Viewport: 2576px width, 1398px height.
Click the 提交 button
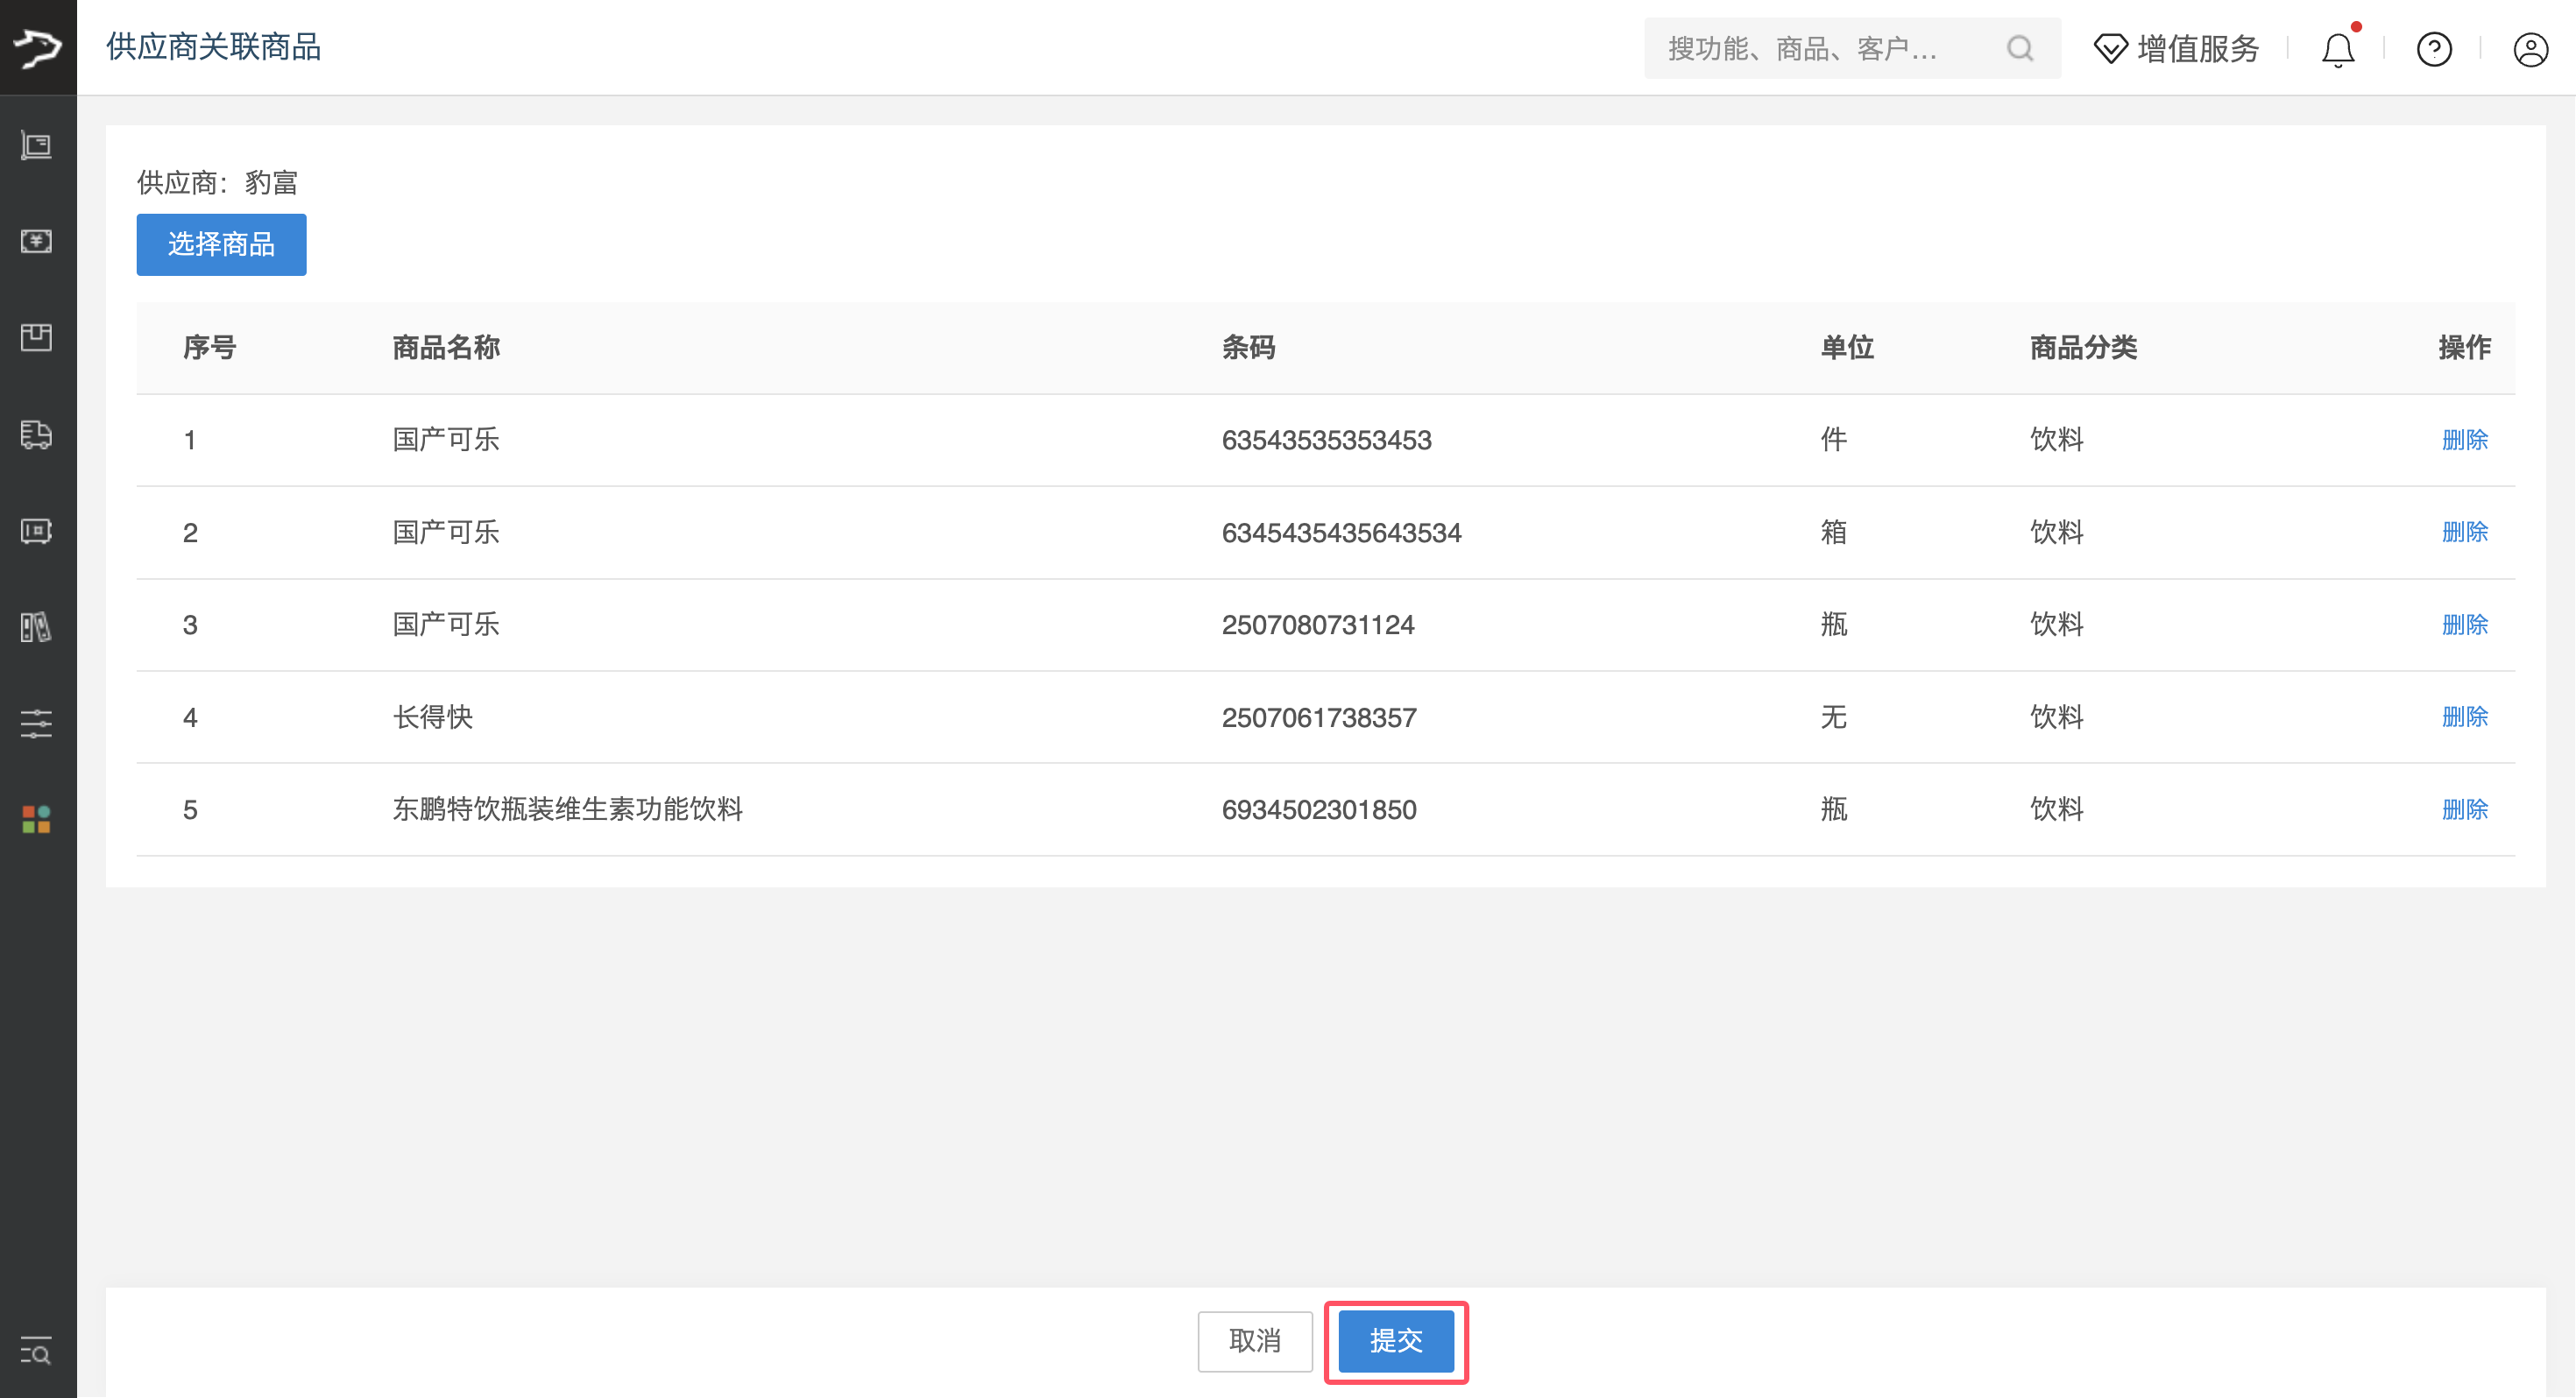point(1396,1341)
